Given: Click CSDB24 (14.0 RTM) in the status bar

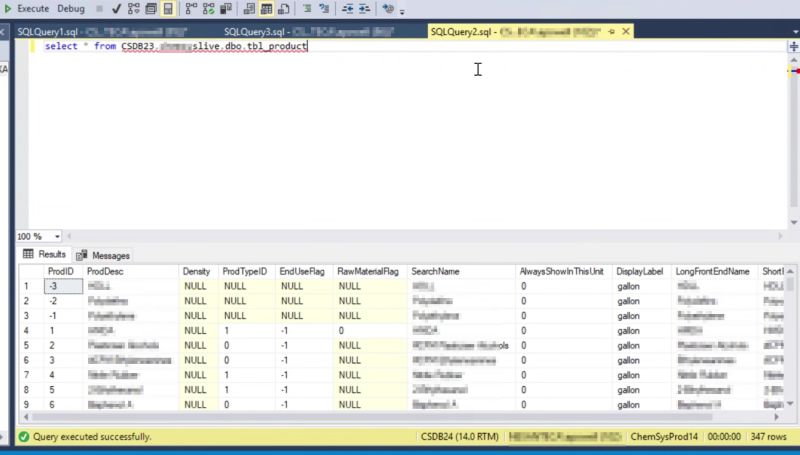Looking at the screenshot, I should pos(459,437).
